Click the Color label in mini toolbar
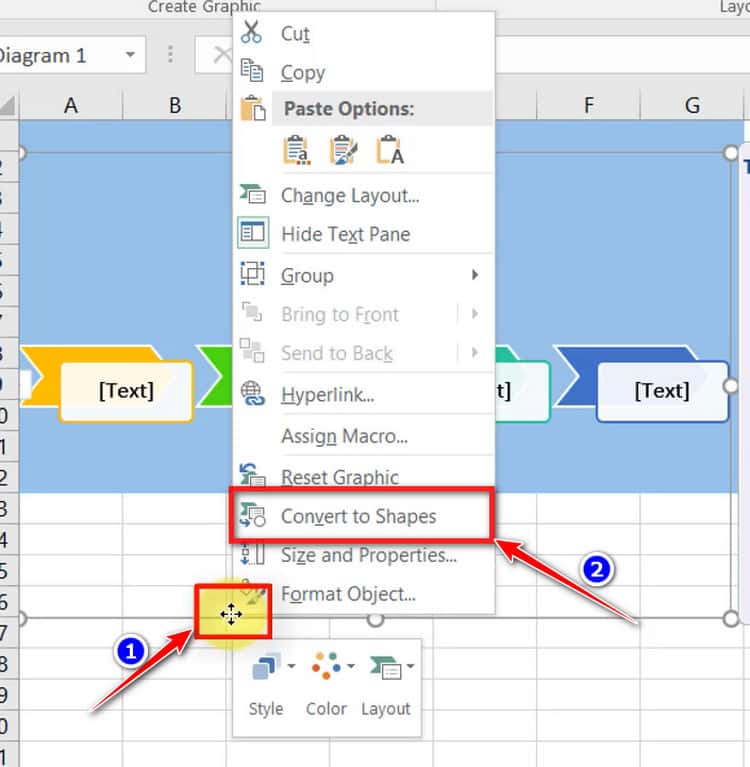 [326, 708]
